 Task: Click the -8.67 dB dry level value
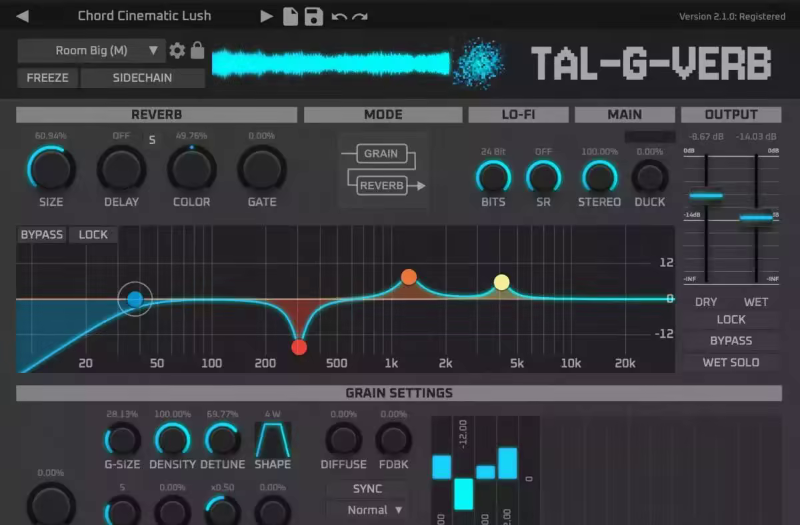pos(706,137)
